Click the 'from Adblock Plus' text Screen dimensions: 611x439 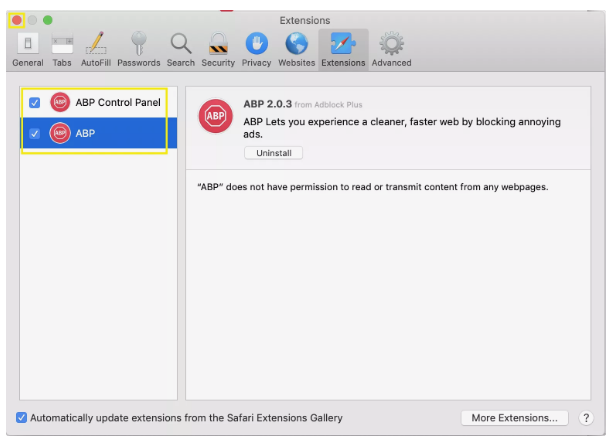328,105
